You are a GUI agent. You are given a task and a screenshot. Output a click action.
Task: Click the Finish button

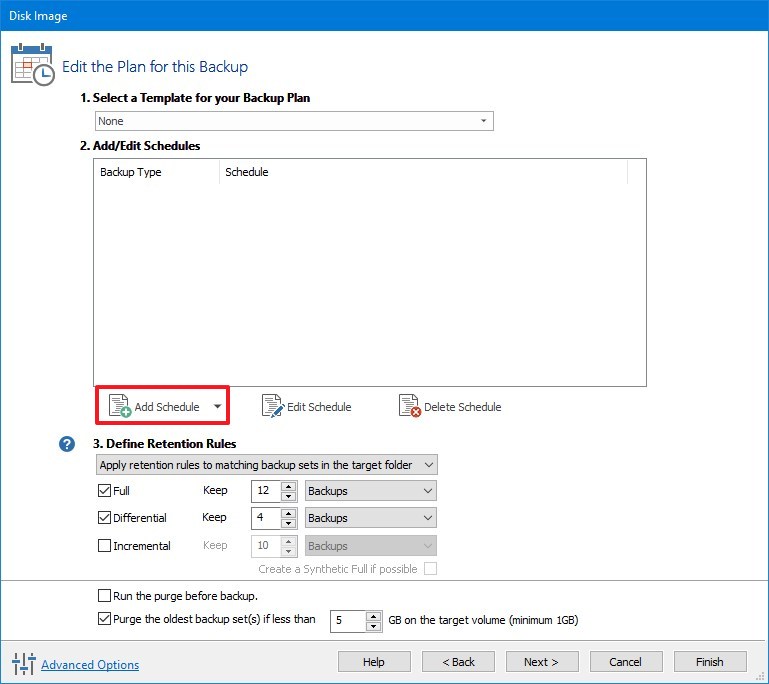tap(710, 662)
